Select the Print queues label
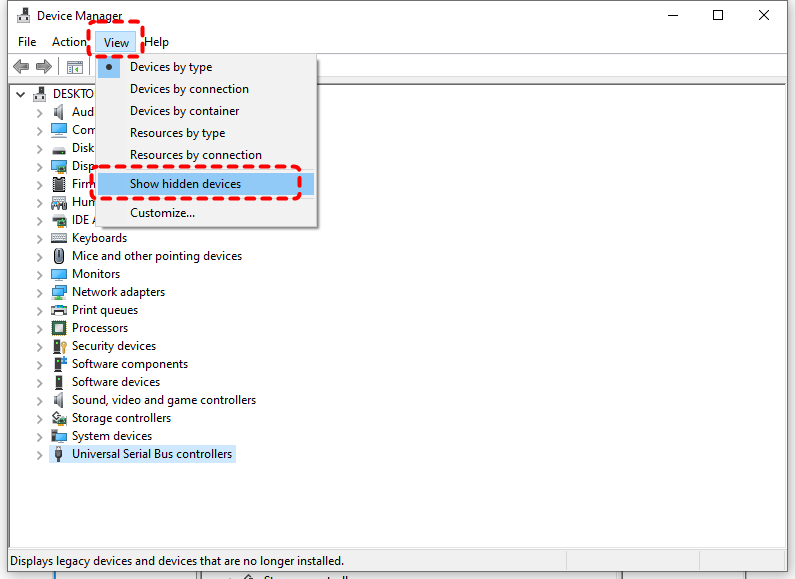The image size is (795, 579). point(105,310)
